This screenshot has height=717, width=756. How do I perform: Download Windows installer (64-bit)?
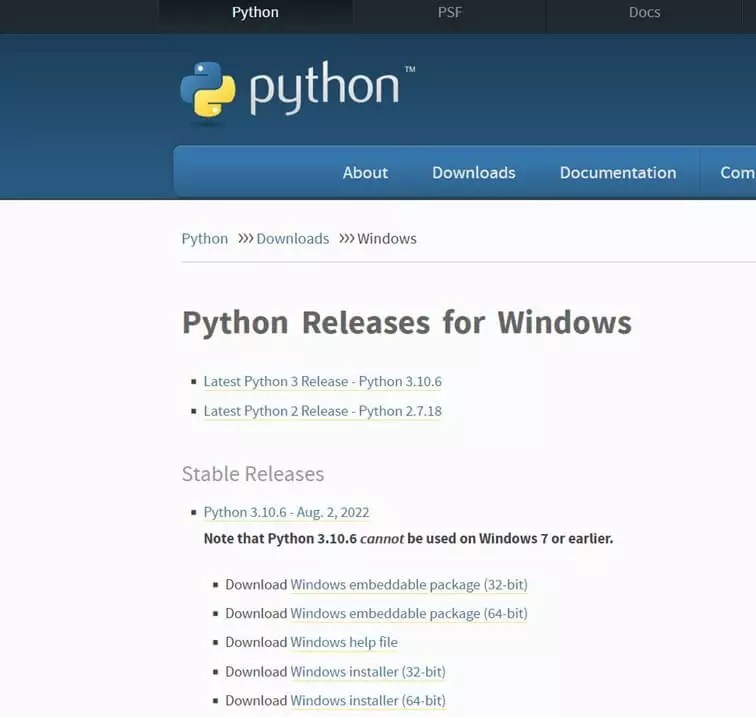(x=368, y=701)
